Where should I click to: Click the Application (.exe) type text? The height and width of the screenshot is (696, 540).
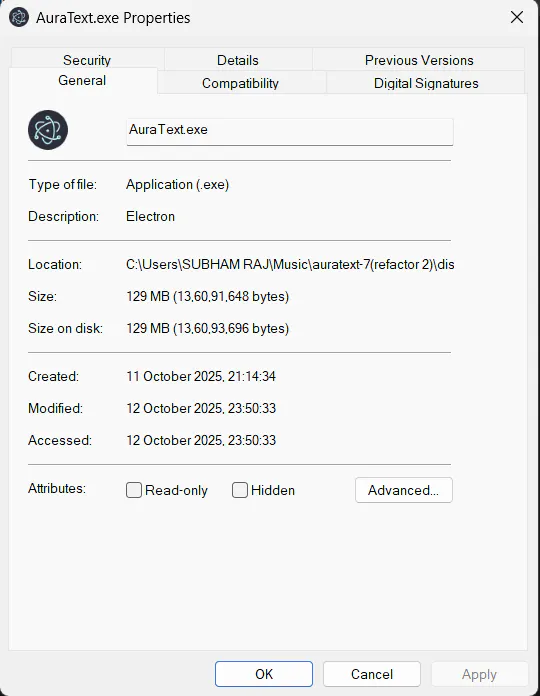point(177,185)
